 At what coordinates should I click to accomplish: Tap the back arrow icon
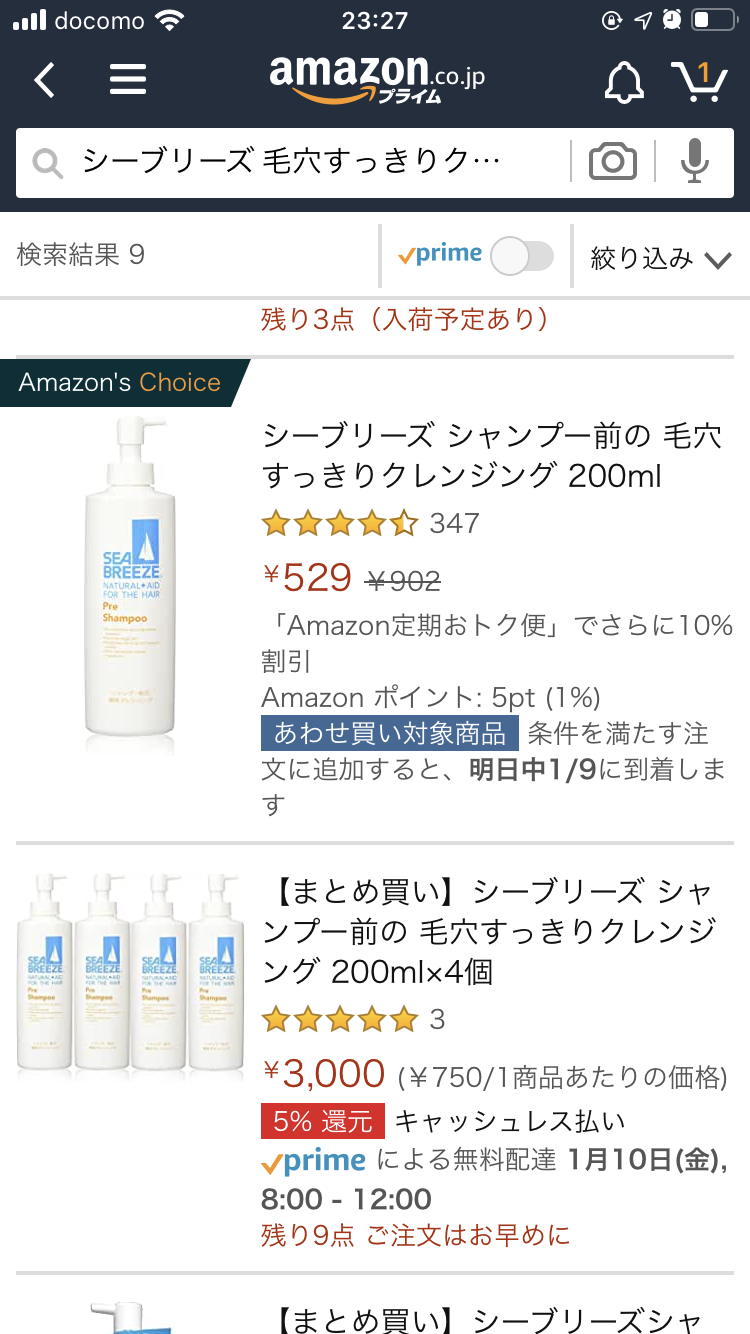point(44,80)
